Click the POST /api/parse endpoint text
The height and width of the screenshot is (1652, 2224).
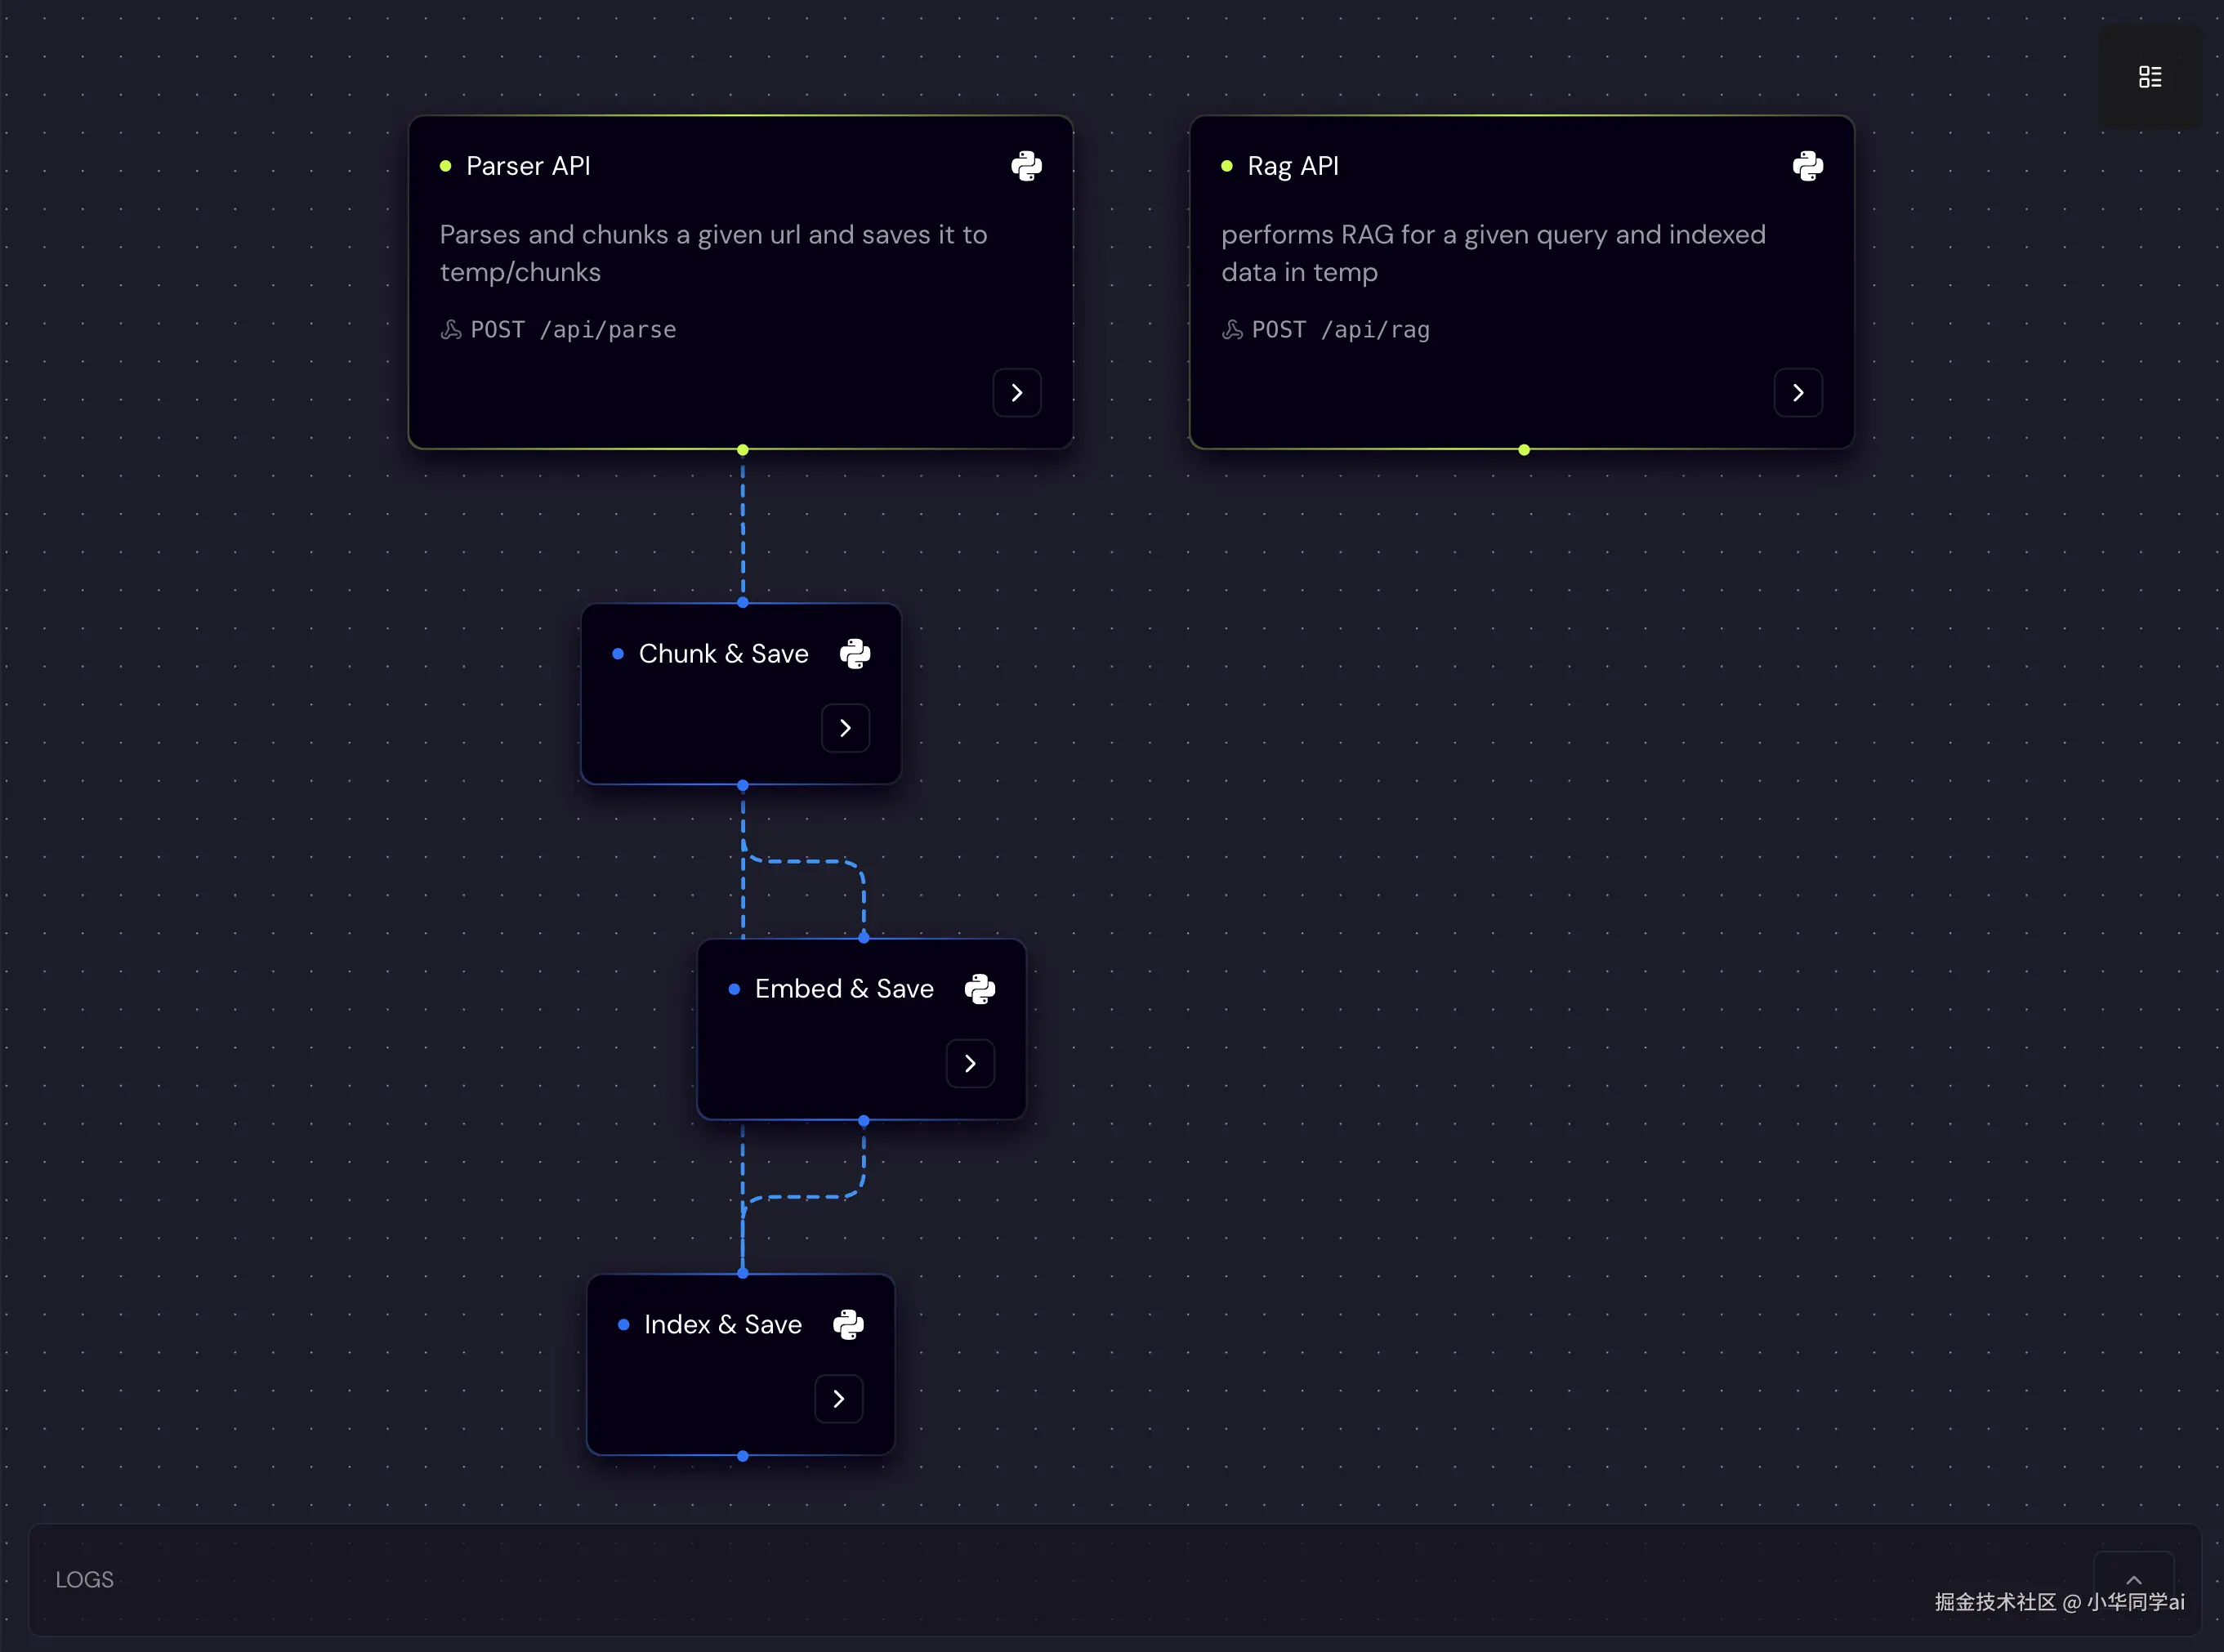tap(573, 330)
